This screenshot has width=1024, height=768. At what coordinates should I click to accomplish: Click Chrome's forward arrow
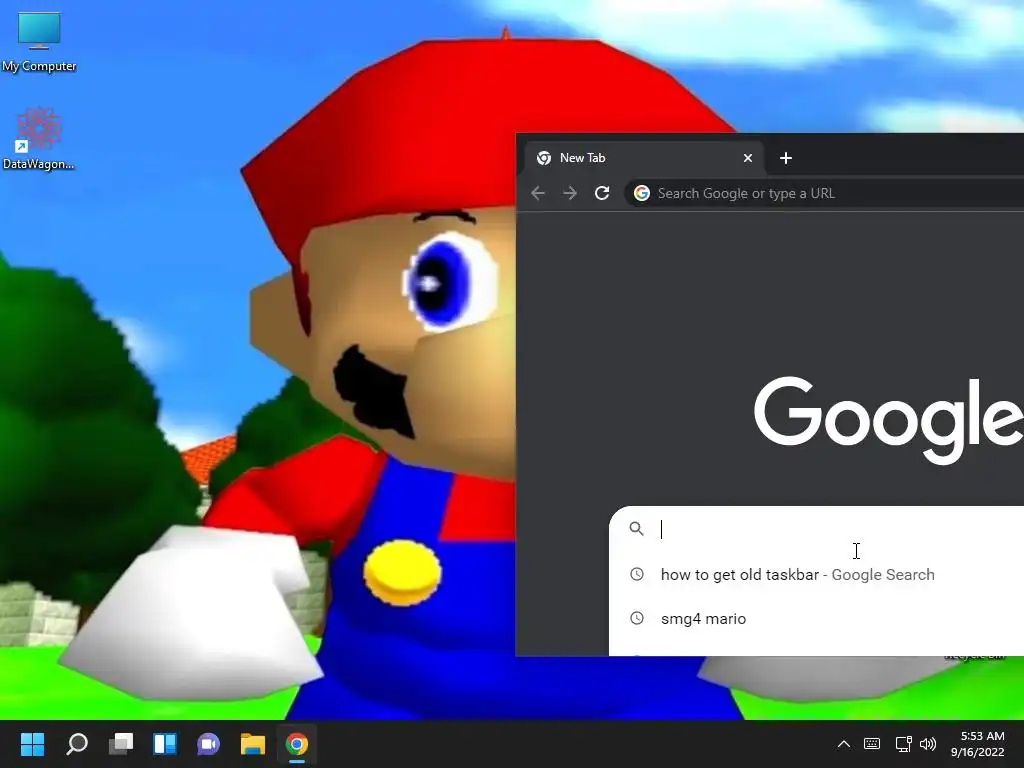point(570,193)
